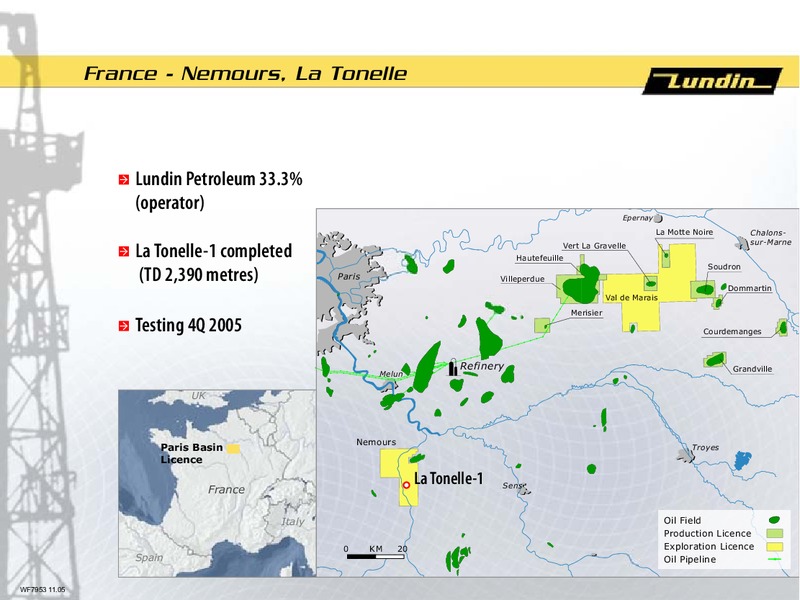Click the 'Lundin Petroleum 33.3%' text
The image size is (800, 600).
219,179
